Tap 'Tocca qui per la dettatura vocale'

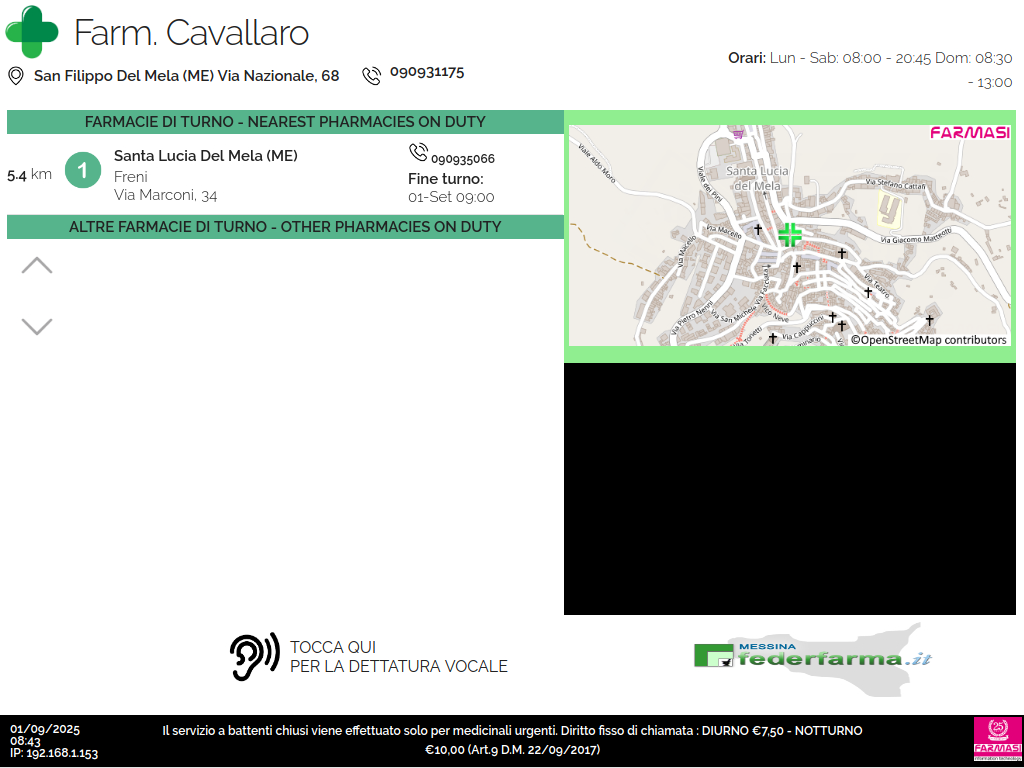pos(398,657)
